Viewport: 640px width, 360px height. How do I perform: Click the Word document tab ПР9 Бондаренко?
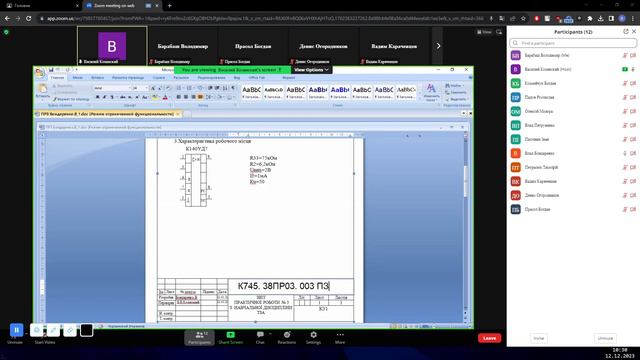click(x=107, y=114)
